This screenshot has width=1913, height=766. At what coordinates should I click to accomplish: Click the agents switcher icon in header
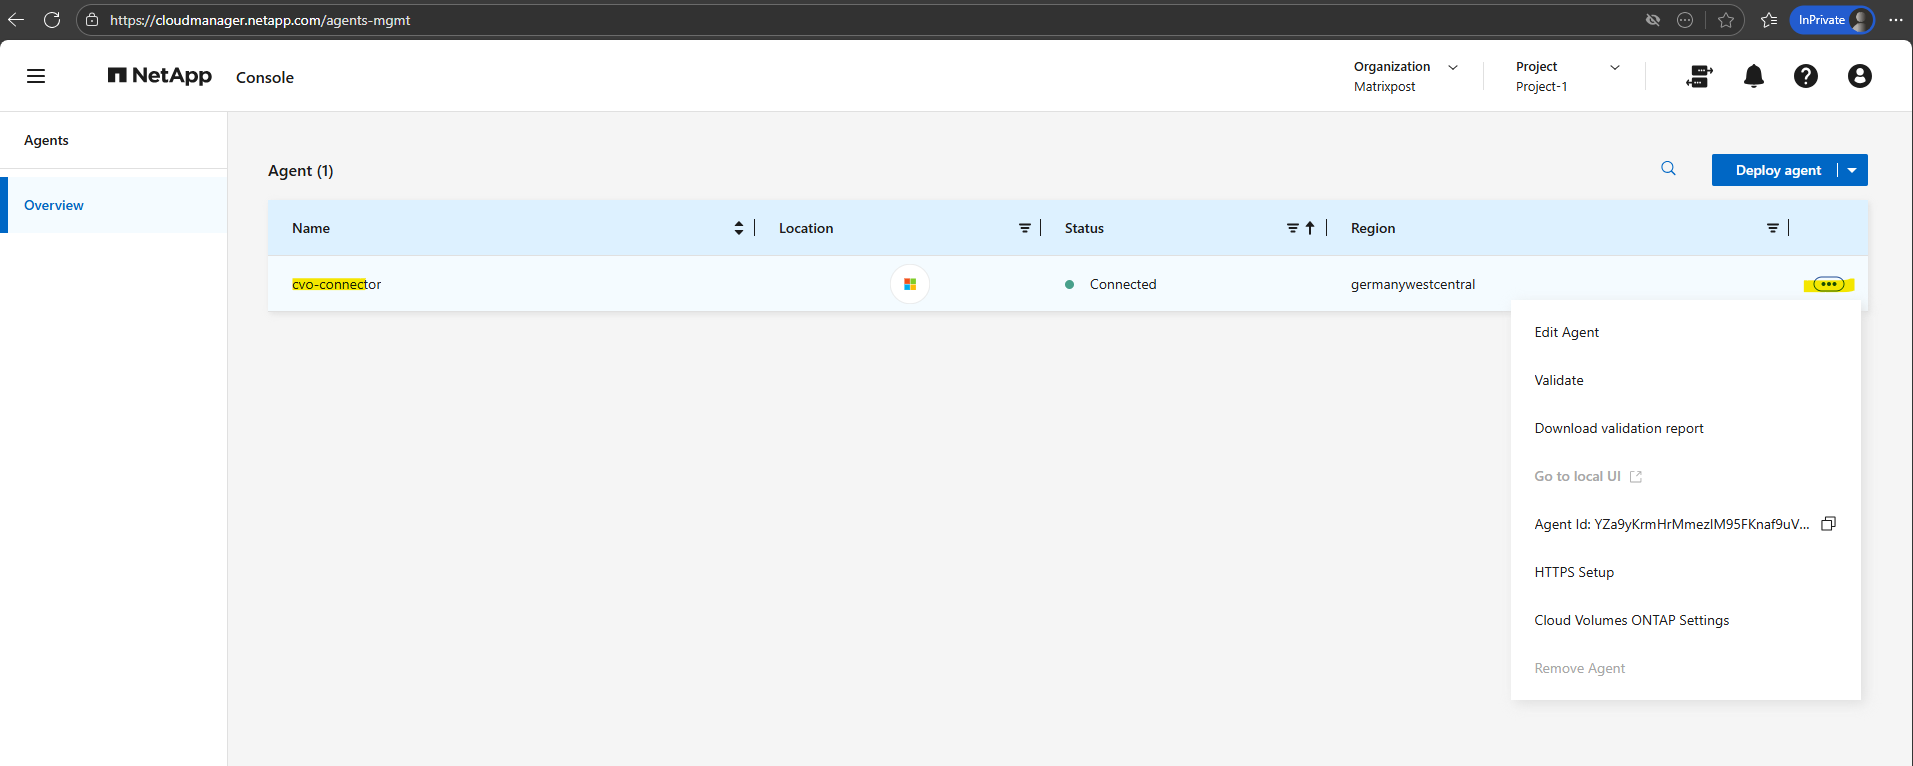[x=1699, y=76]
